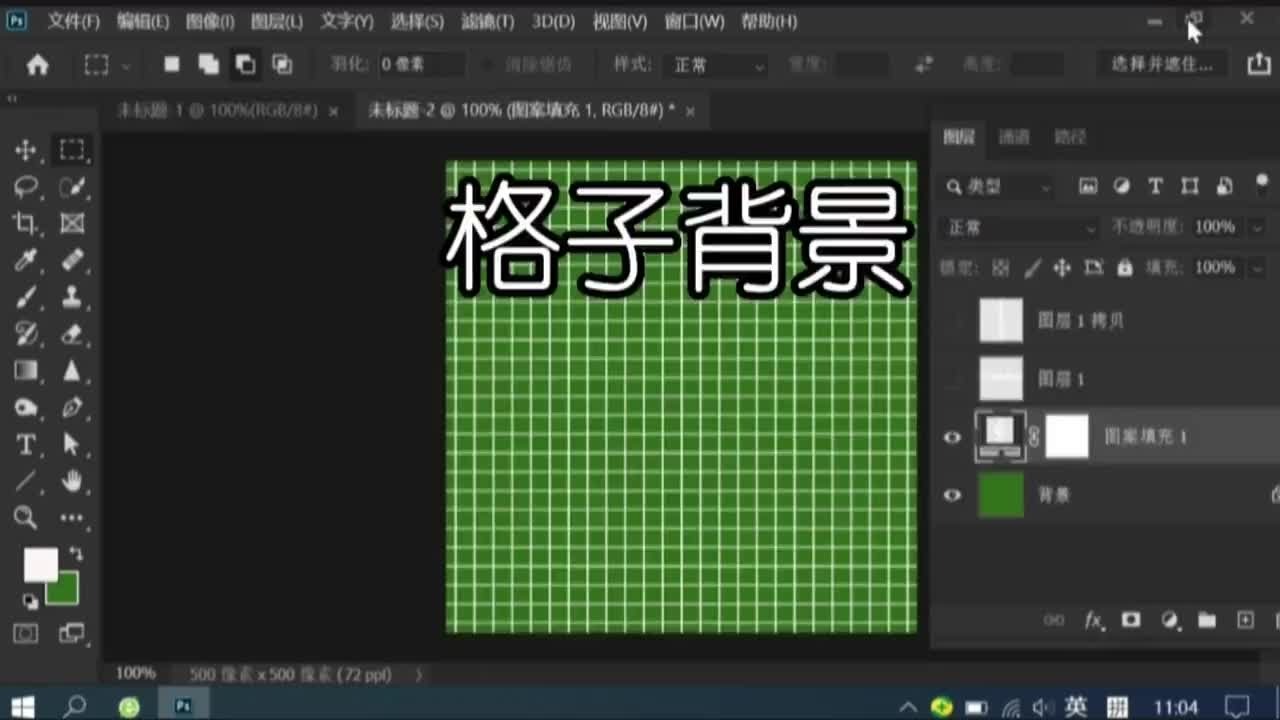The height and width of the screenshot is (720, 1280).
Task: Open layer styles via the fx icon
Action: [x=1094, y=621]
